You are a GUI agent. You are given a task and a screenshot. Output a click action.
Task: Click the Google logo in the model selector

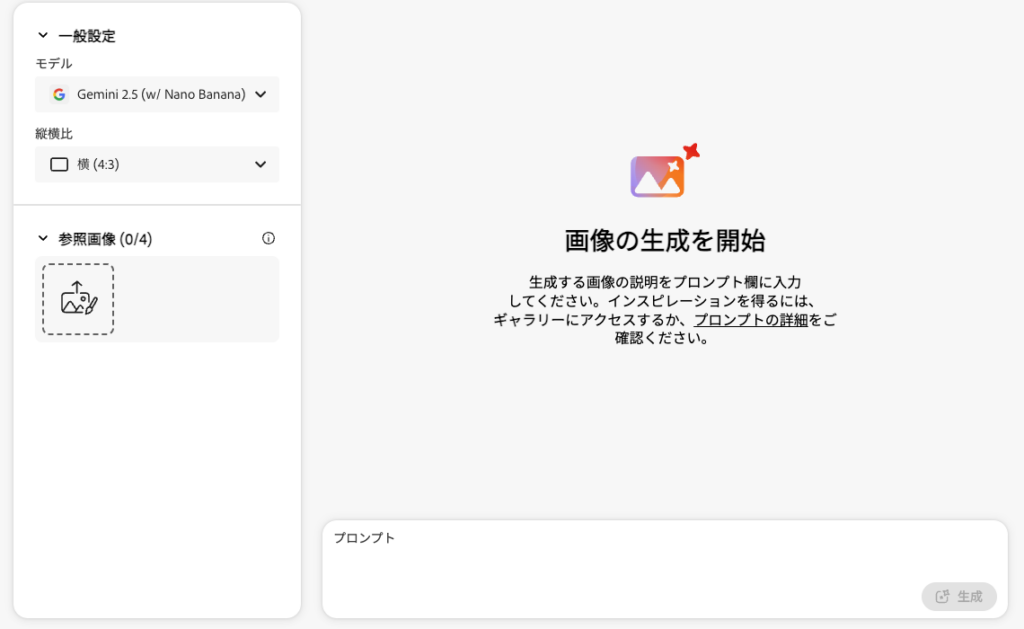59,95
